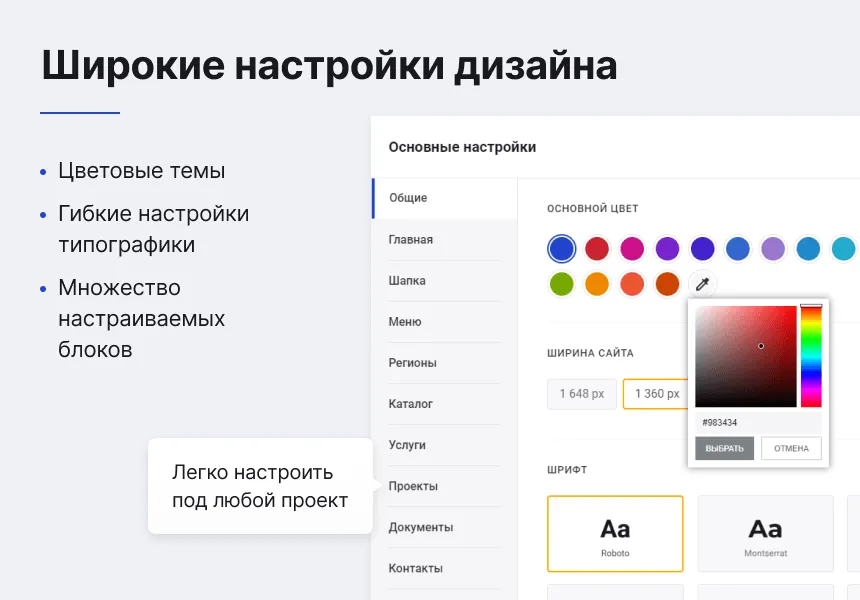This screenshot has width=860, height=600.
Task: Open the Каталог settings section
Action: (x=410, y=403)
